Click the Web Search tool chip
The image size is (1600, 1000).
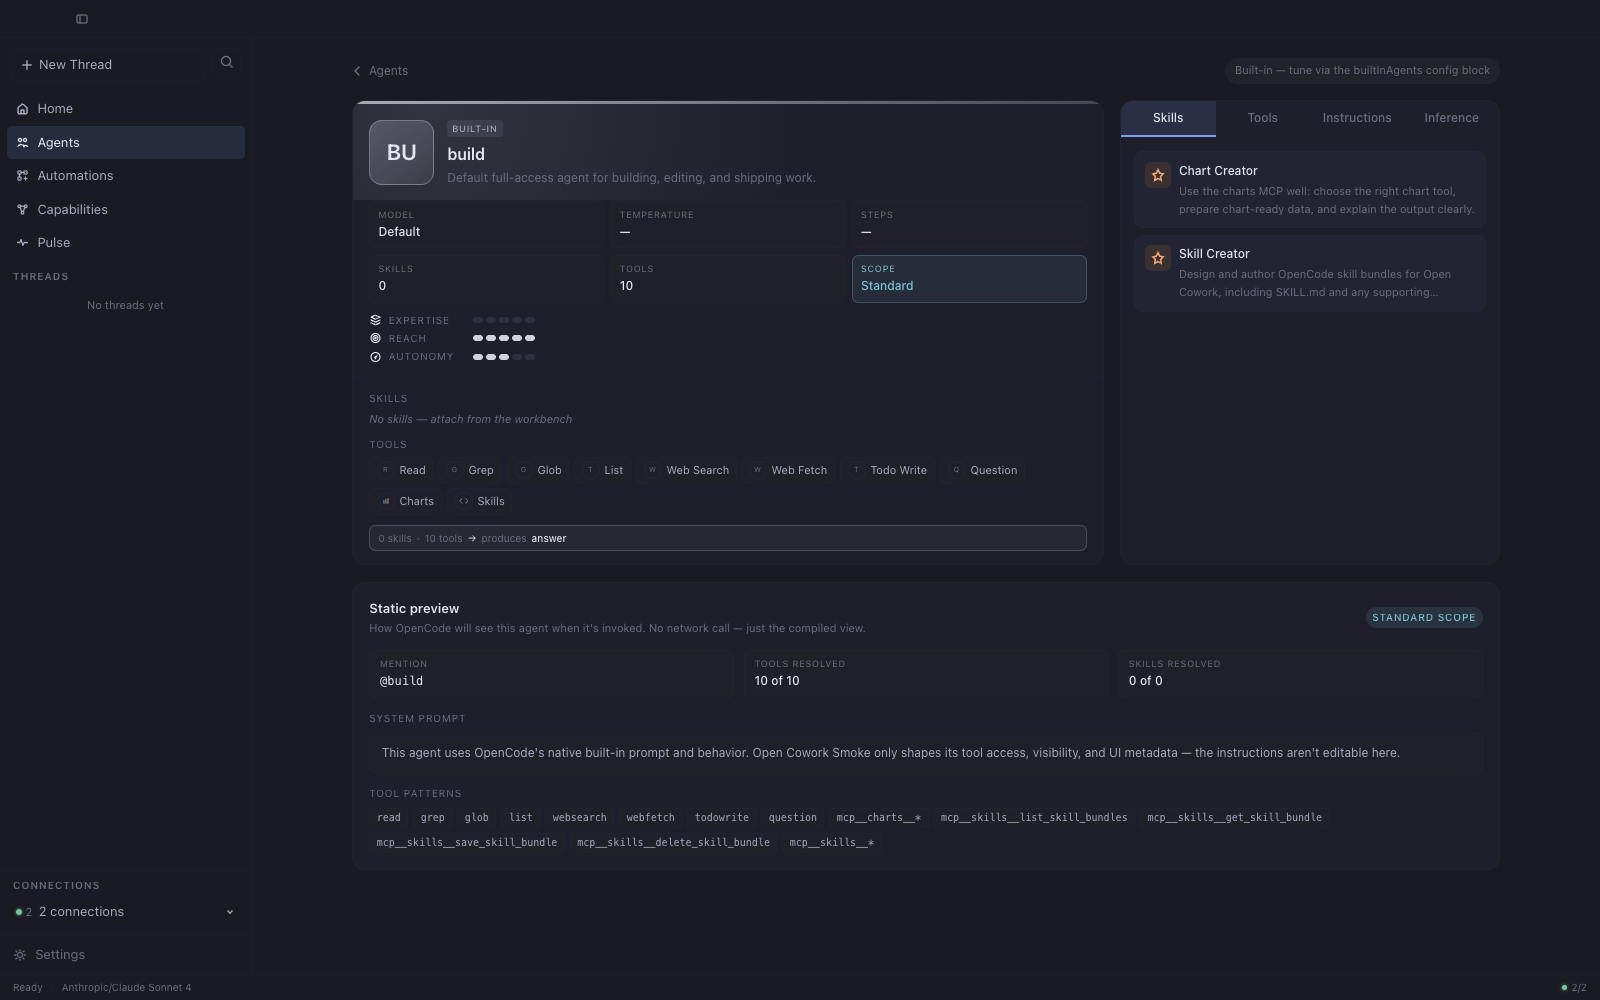tap(688, 470)
